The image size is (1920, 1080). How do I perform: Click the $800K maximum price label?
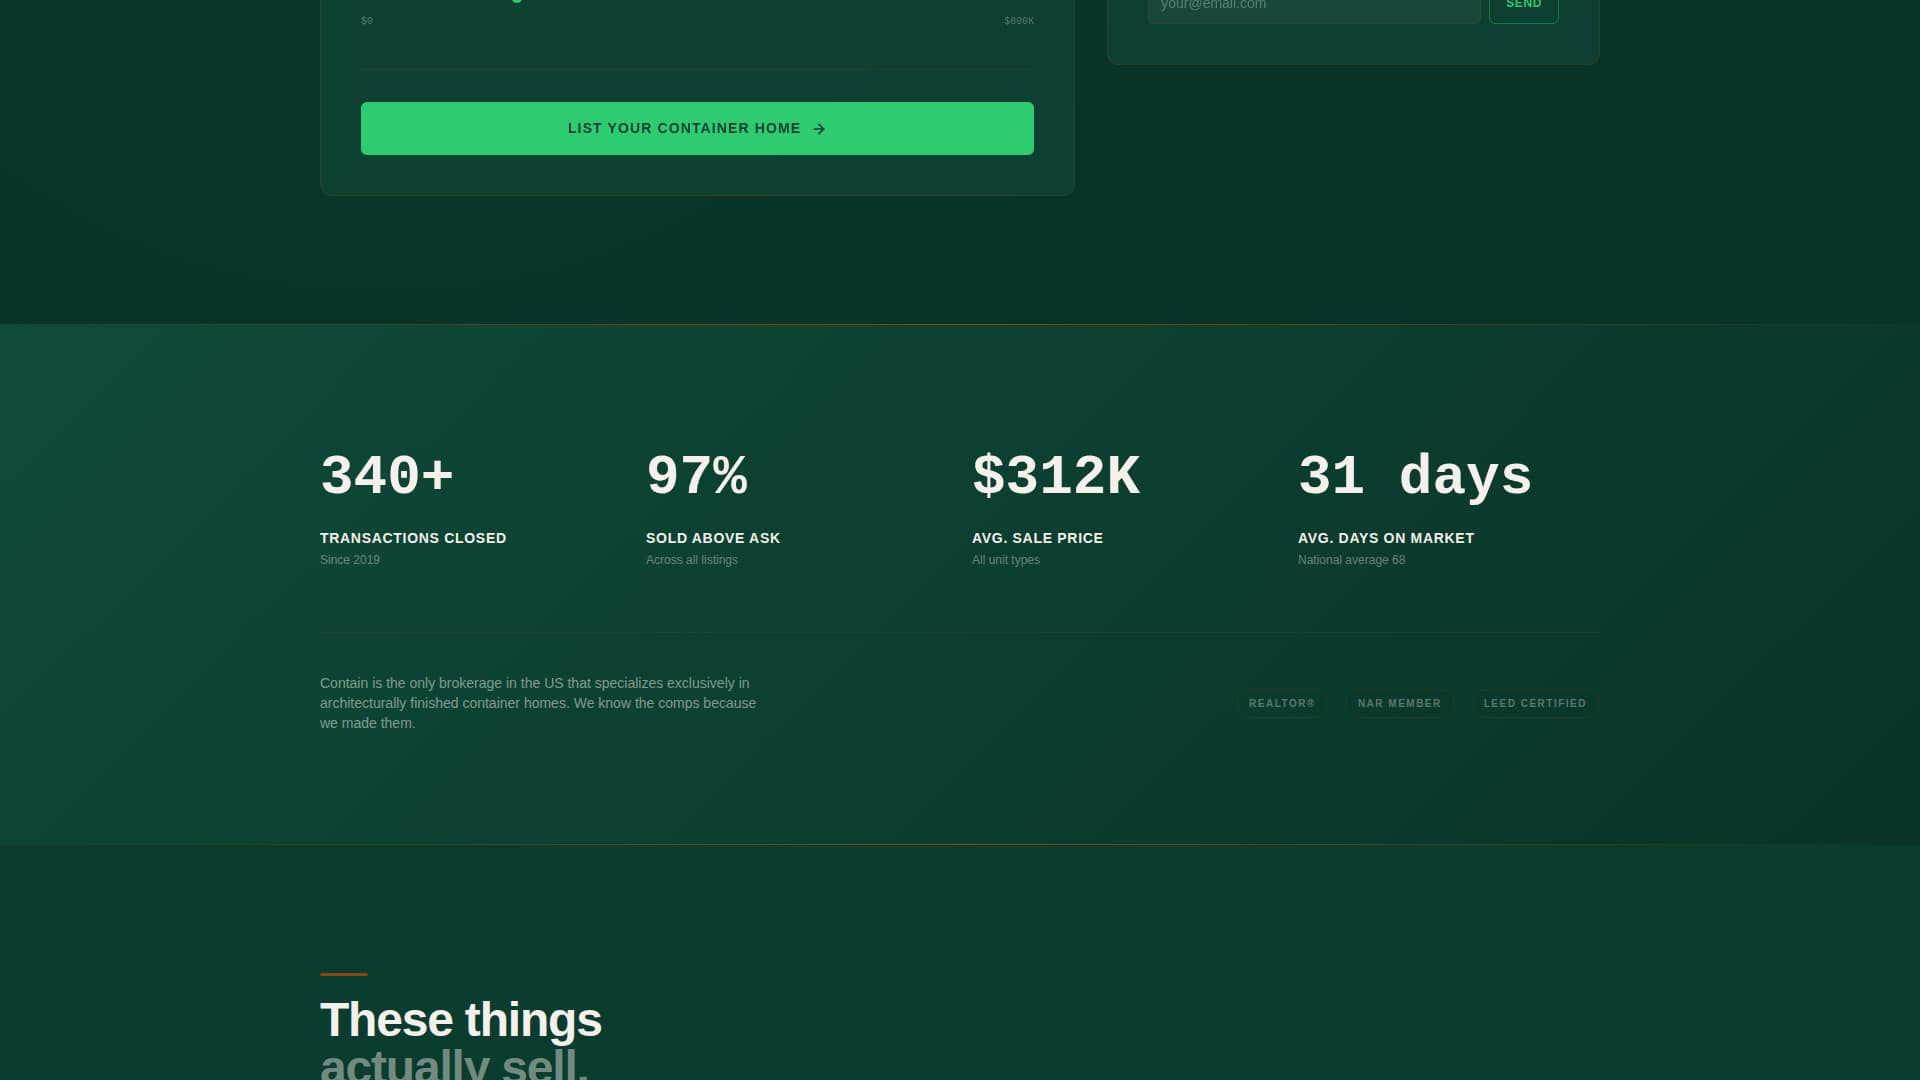[x=1018, y=20]
